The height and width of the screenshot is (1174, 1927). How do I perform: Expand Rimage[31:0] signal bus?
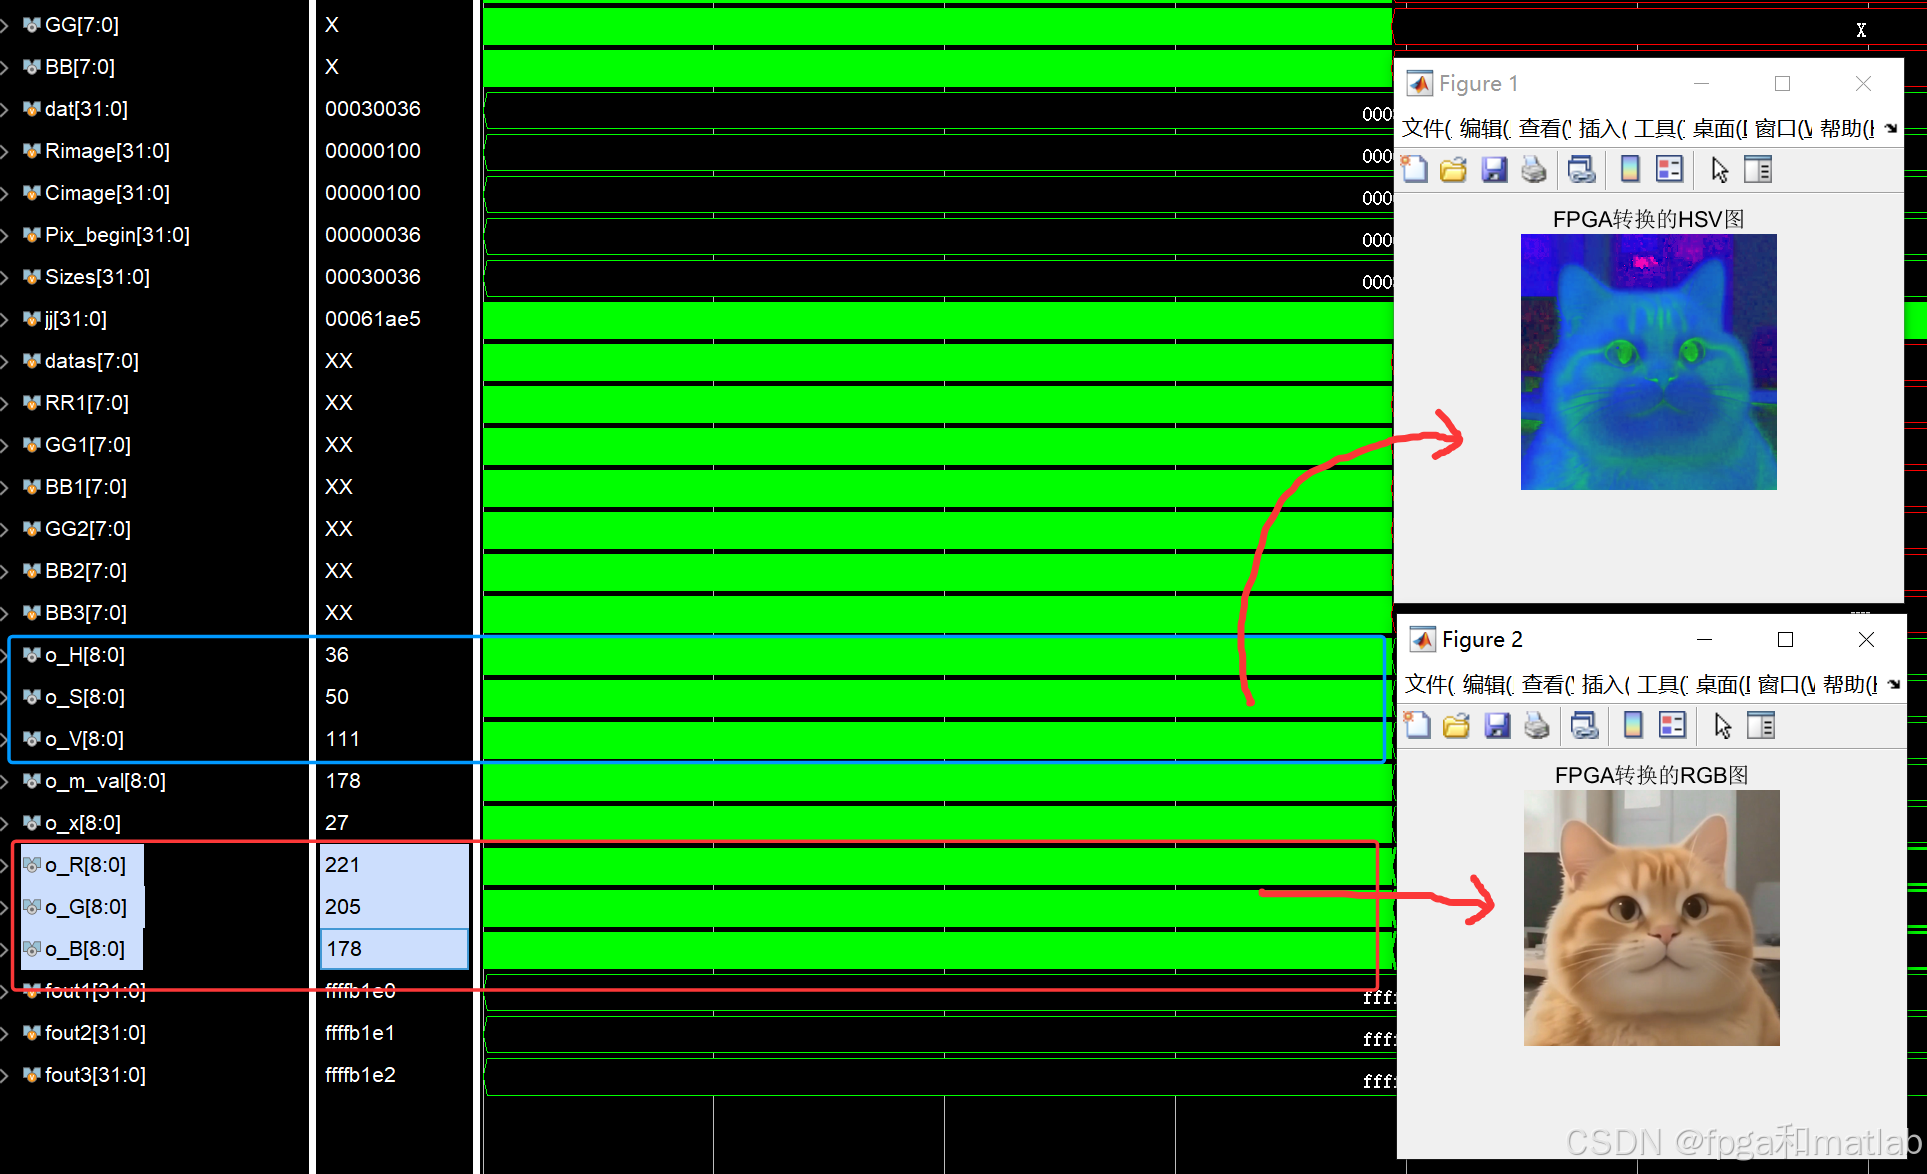click(5, 151)
